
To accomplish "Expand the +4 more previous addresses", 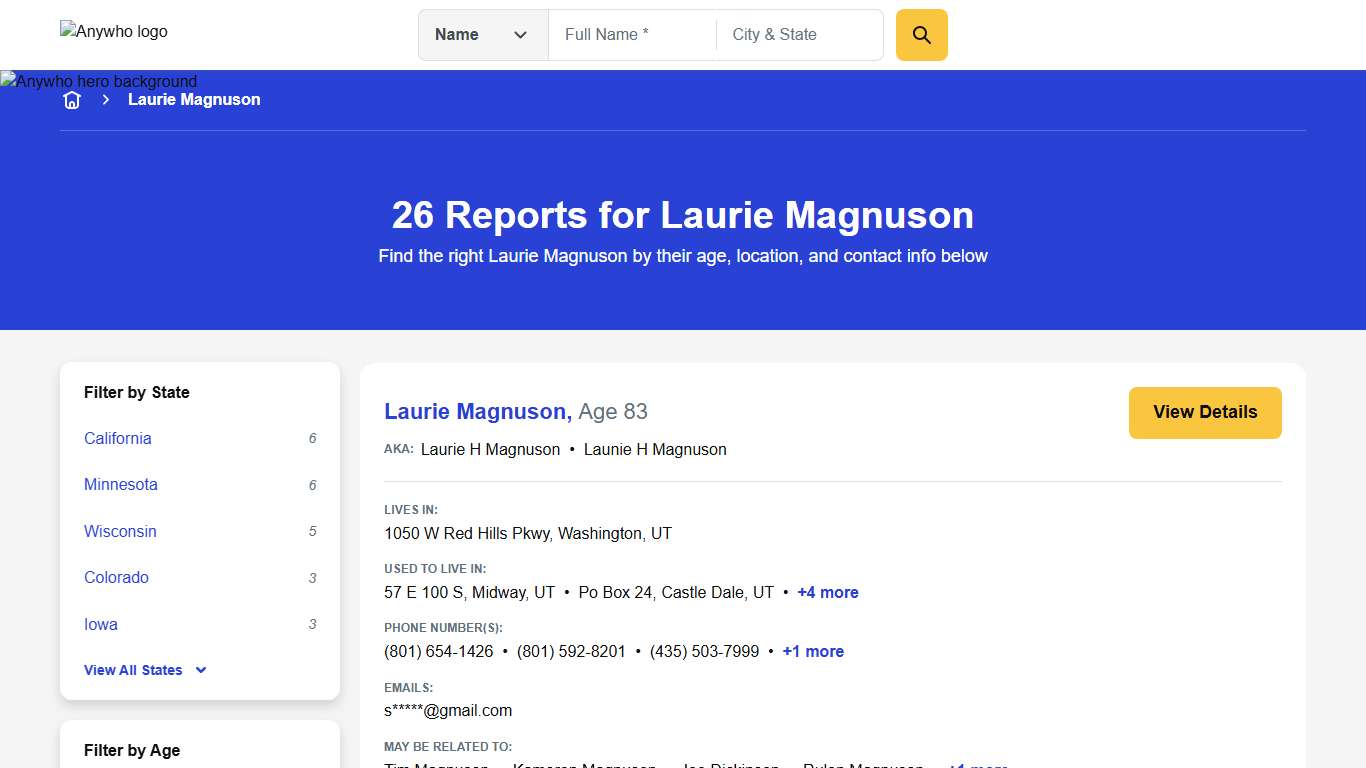I will (827, 592).
